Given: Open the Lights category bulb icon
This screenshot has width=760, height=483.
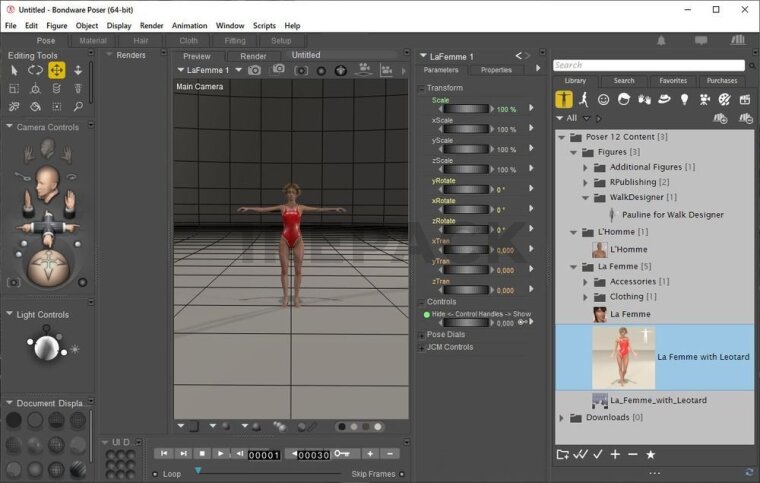Looking at the screenshot, I should click(x=684, y=100).
